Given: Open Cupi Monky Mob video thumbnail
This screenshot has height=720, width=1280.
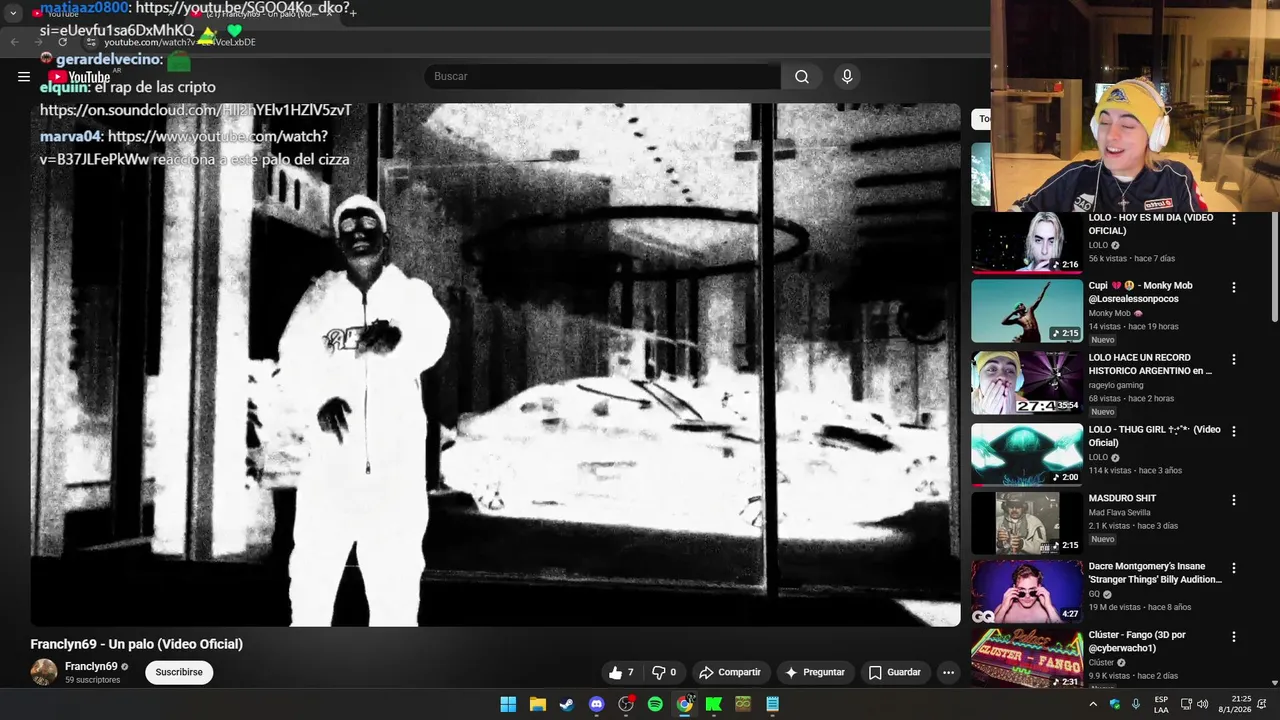Looking at the screenshot, I should pyautogui.click(x=1027, y=311).
